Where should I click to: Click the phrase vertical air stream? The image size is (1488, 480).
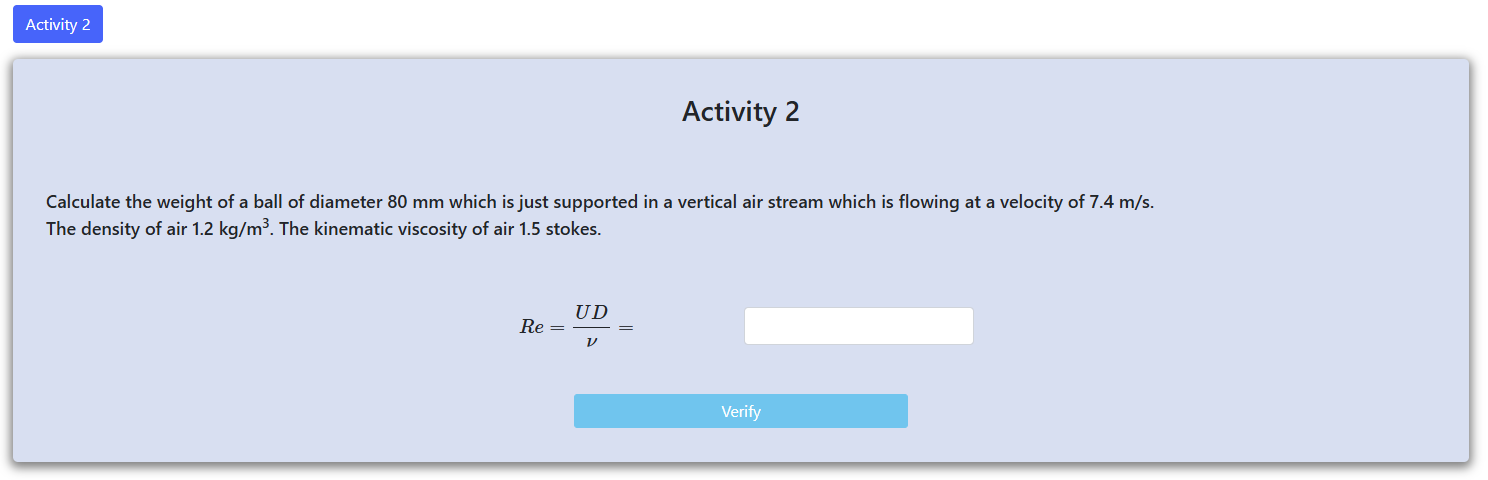(750, 202)
